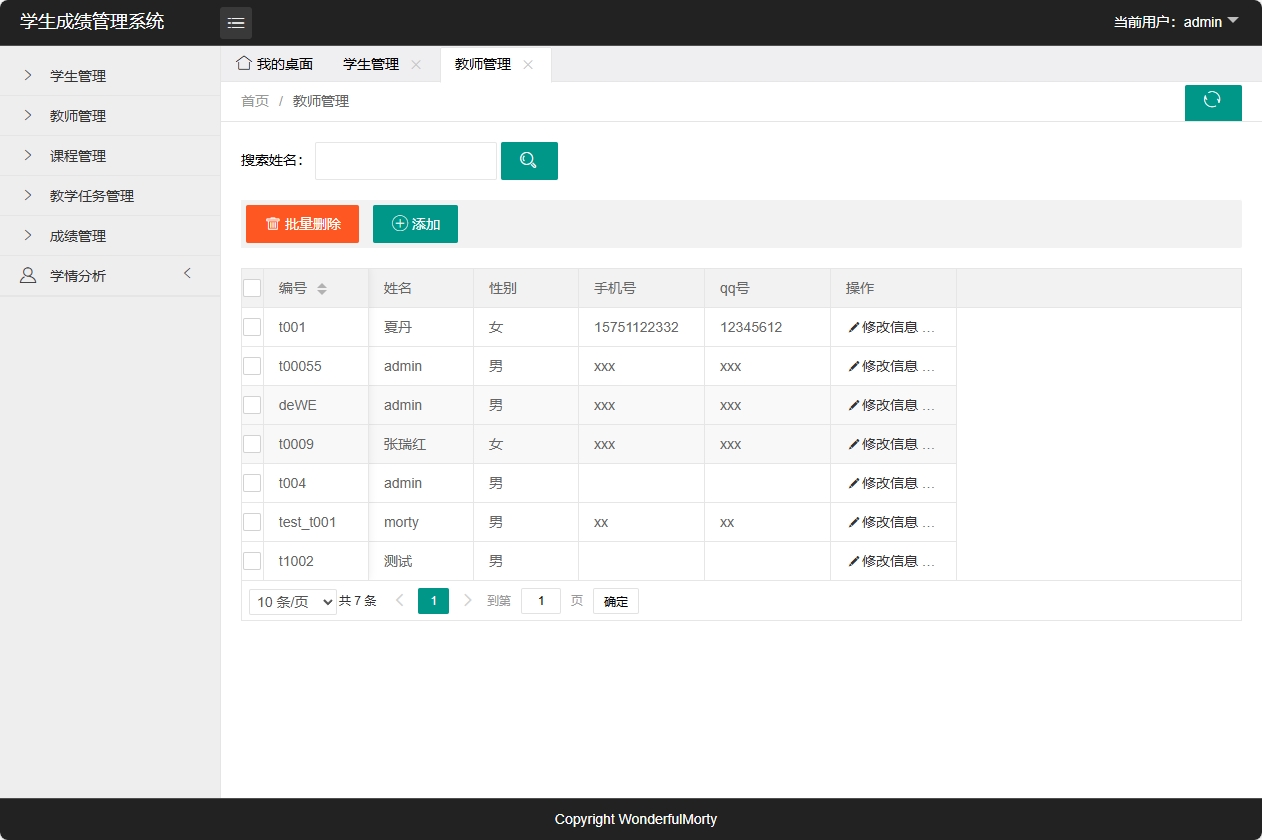Check the checkbox for test_t001 row
Screen dimensions: 1262x840
coord(252,521)
